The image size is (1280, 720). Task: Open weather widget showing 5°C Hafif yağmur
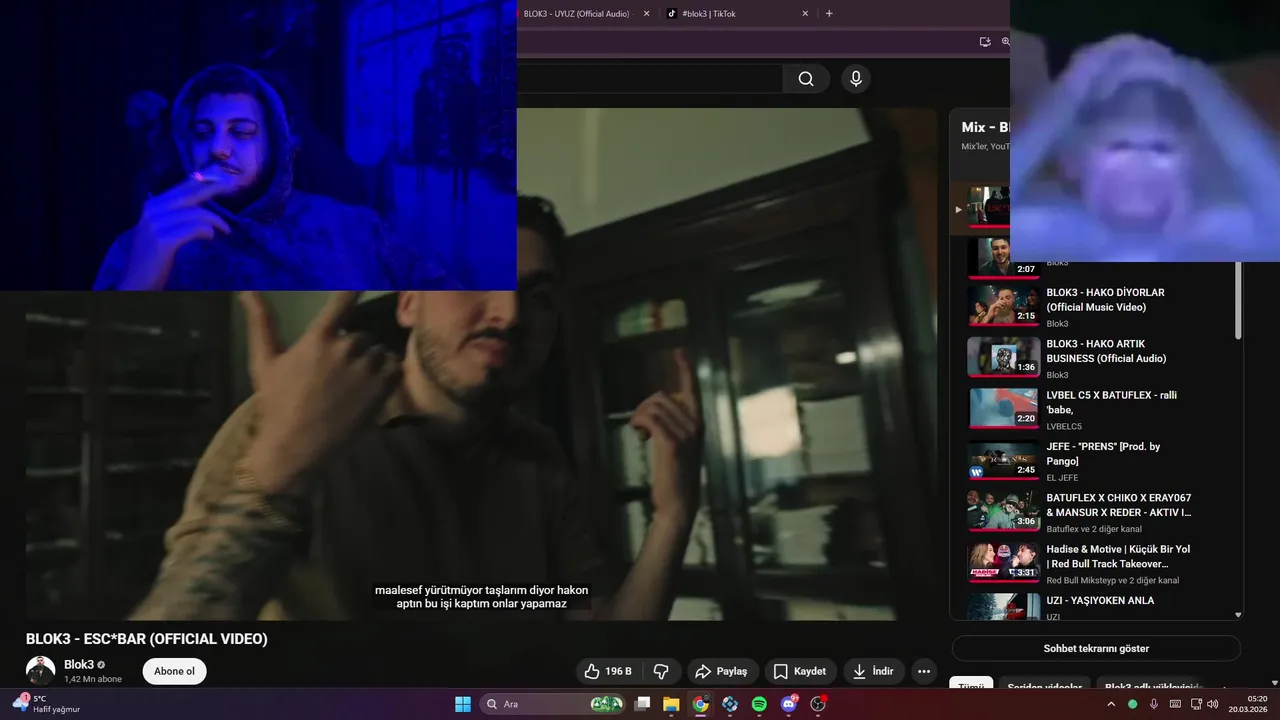pyautogui.click(x=48, y=704)
